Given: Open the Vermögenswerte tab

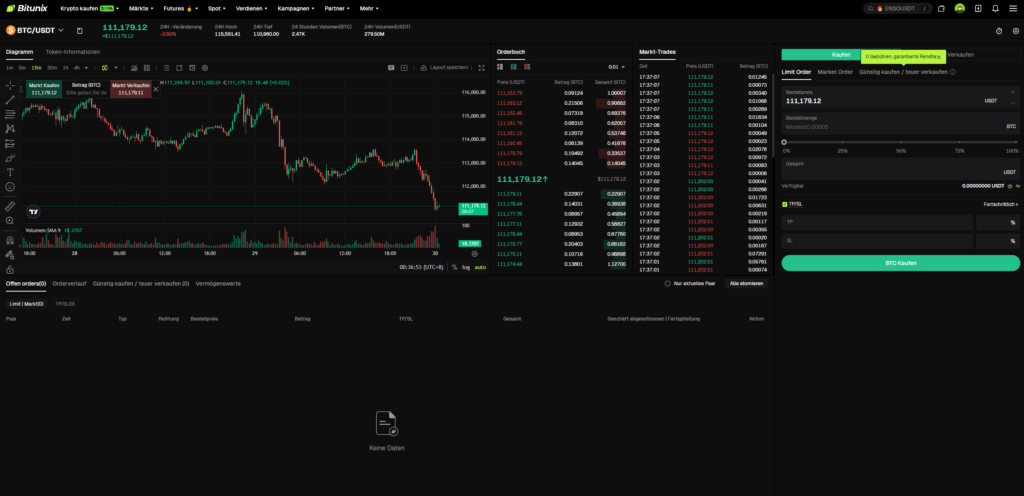Looking at the screenshot, I should [x=218, y=284].
